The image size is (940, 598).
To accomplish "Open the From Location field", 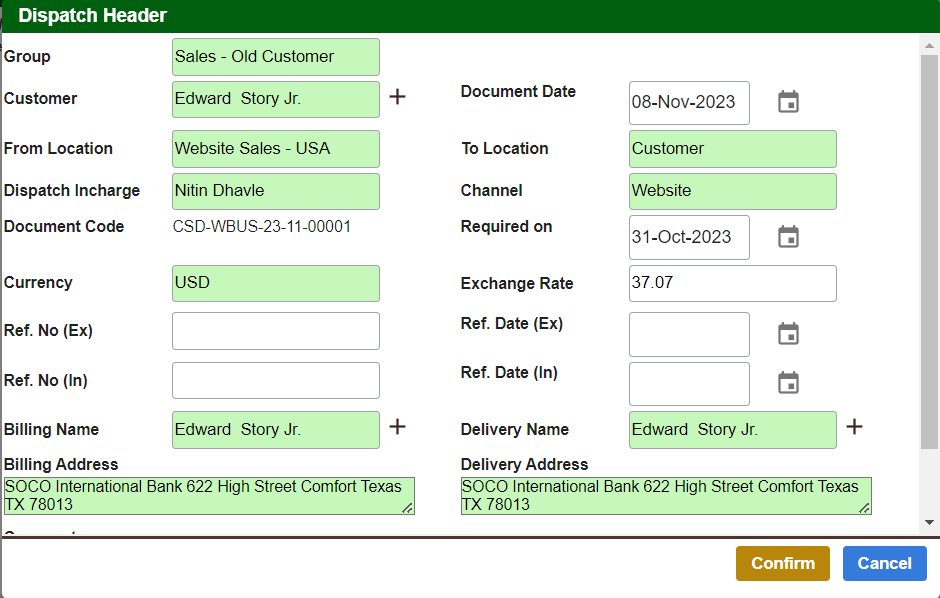I will pos(275,149).
